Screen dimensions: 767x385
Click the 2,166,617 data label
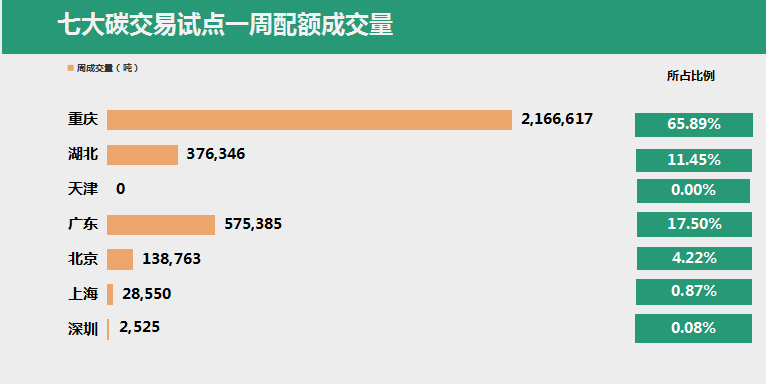[x=557, y=119]
